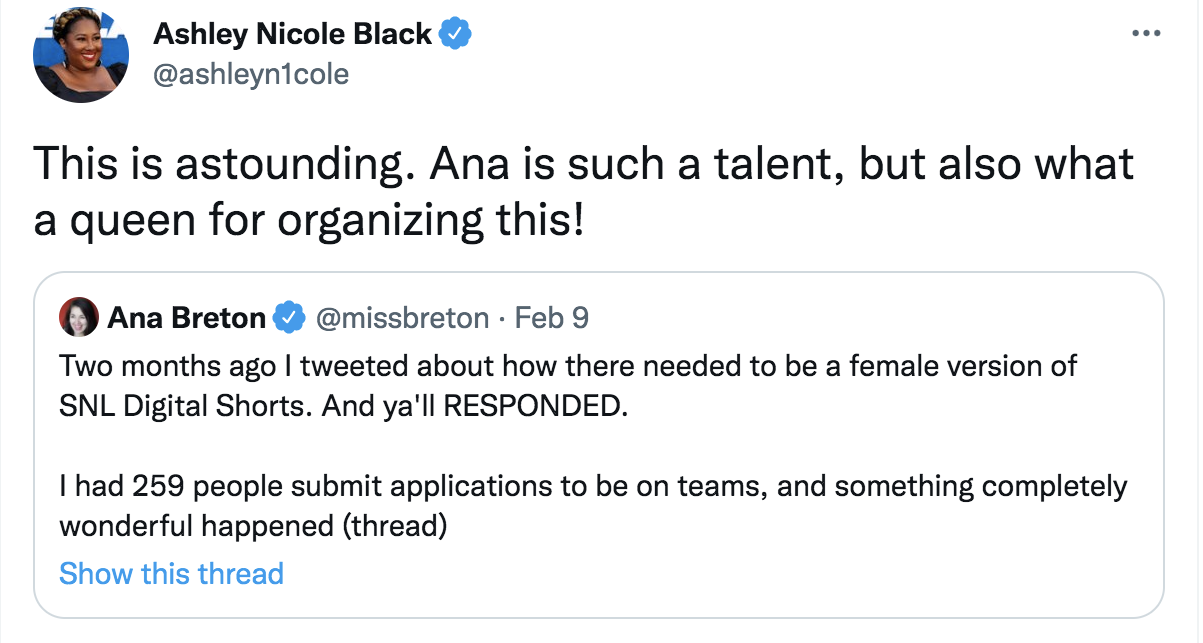This screenshot has width=1203, height=643.
Task: Open the Ashley Nicole Black display name
Action: click(x=292, y=34)
